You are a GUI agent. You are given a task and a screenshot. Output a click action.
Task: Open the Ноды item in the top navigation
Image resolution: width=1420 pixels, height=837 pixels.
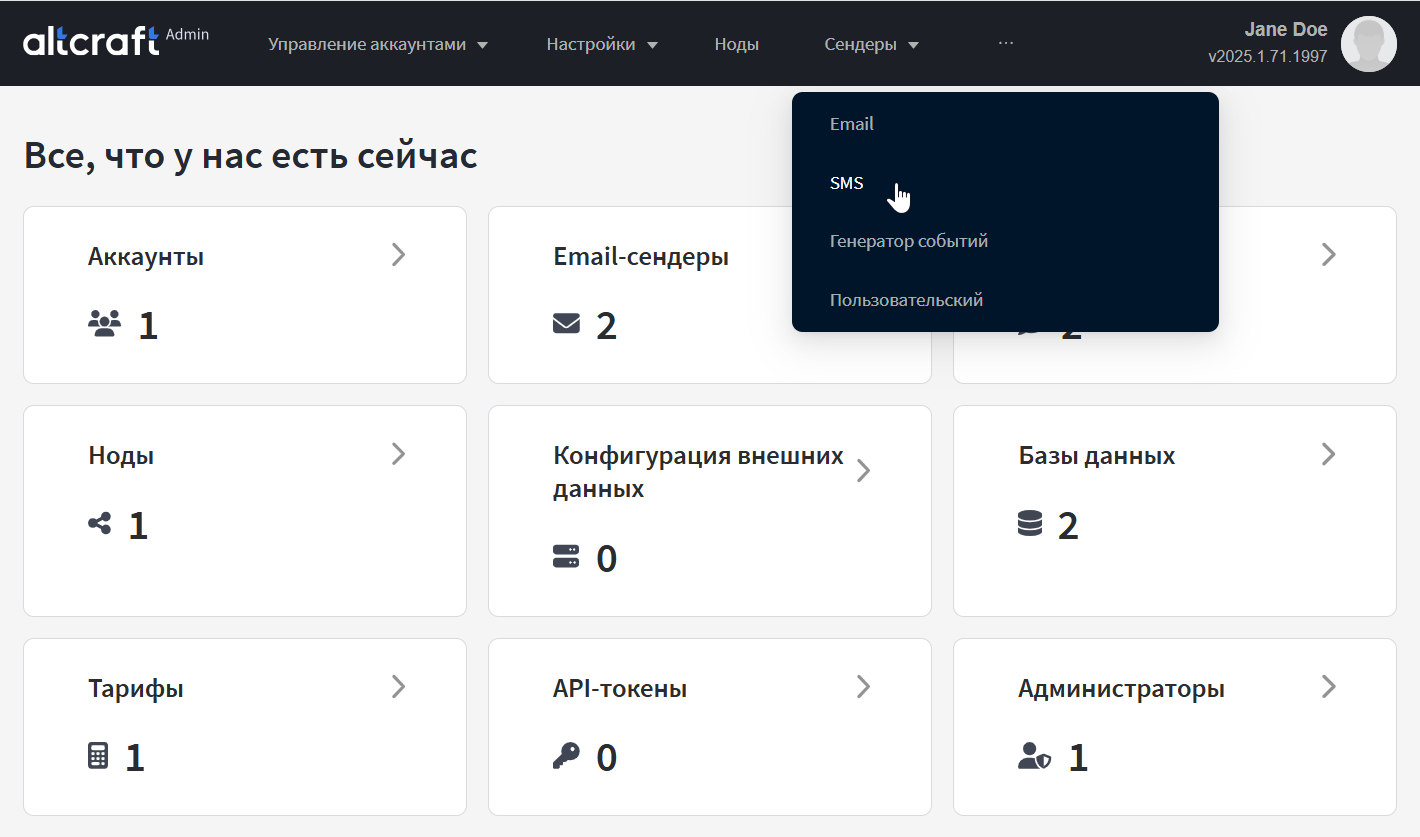736,44
